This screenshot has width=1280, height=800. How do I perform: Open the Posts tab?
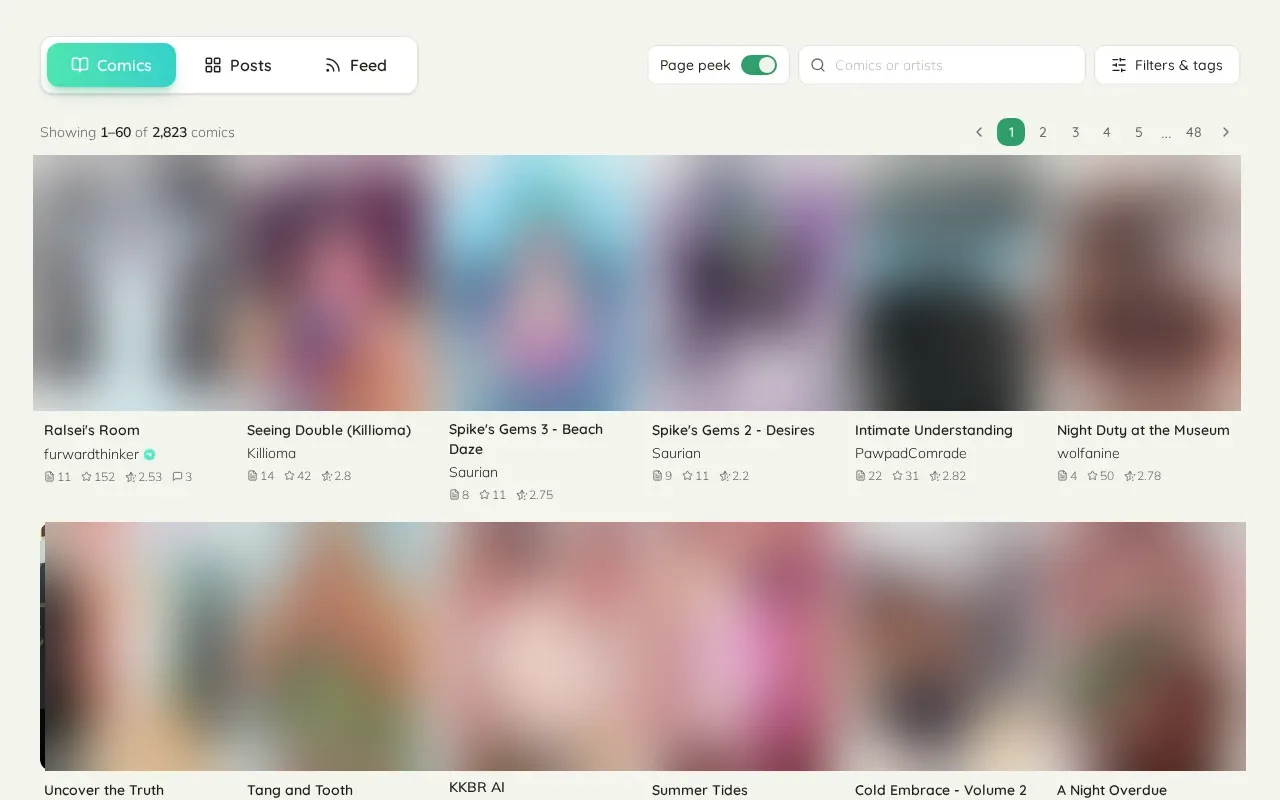238,65
